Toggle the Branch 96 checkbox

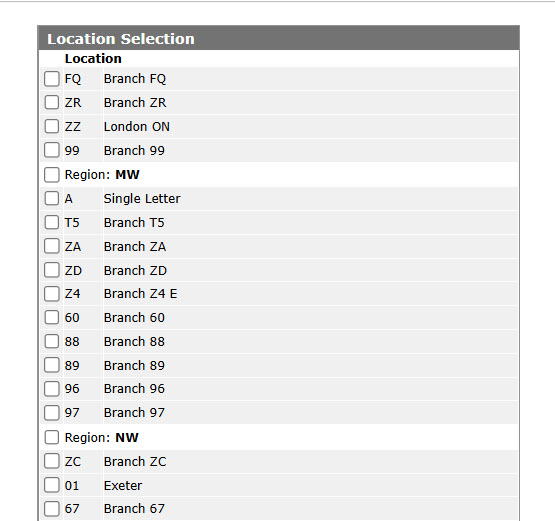pyautogui.click(x=52, y=389)
